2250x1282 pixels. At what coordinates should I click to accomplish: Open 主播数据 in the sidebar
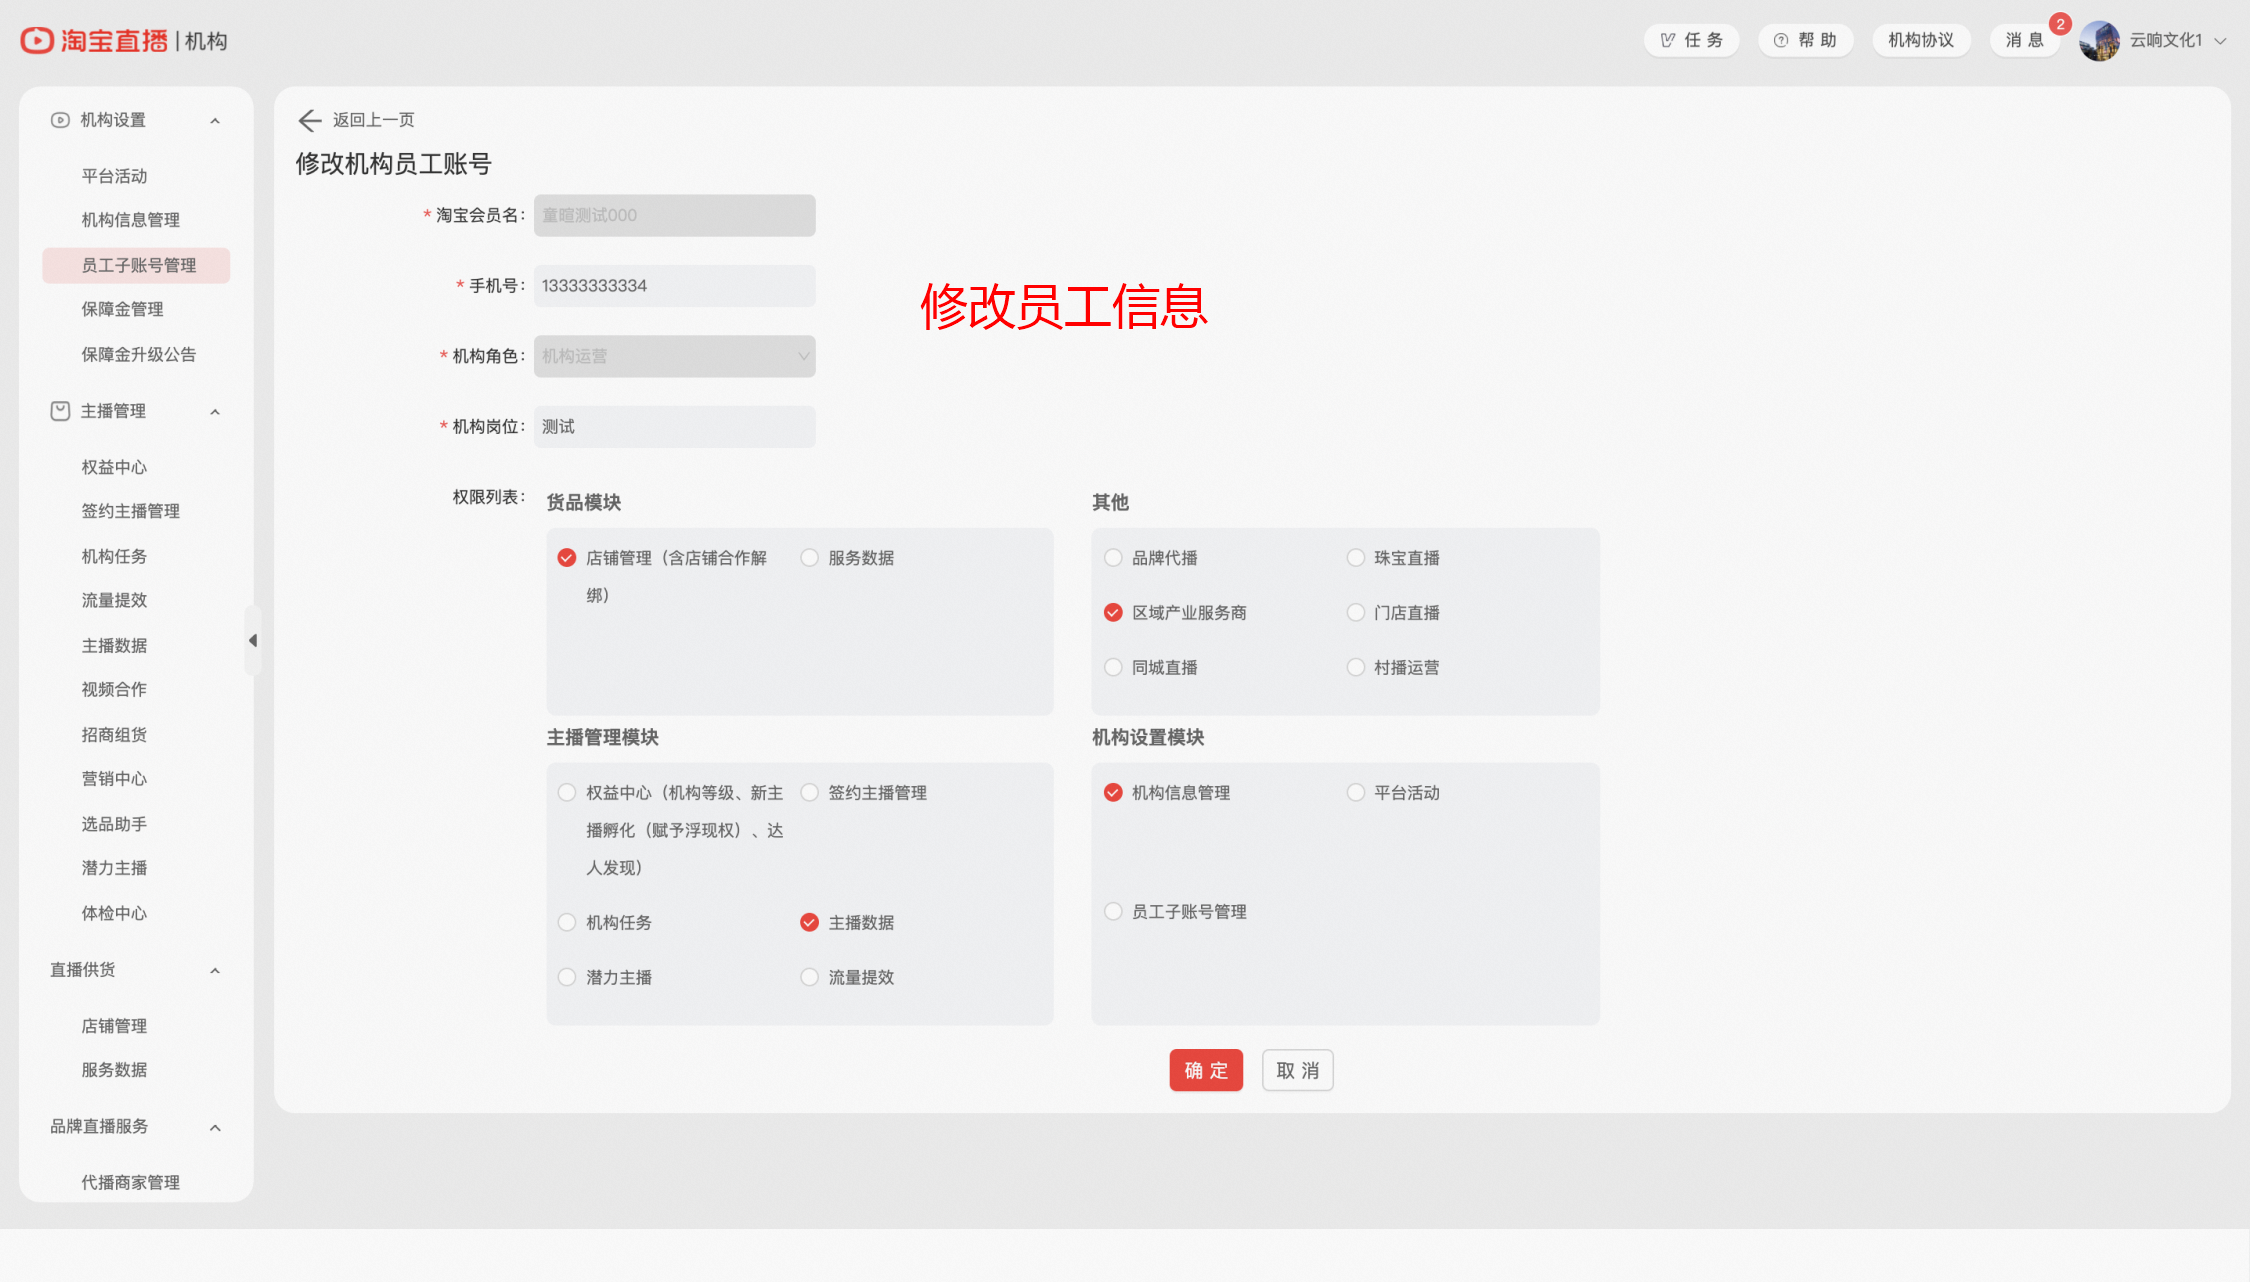pyautogui.click(x=114, y=646)
